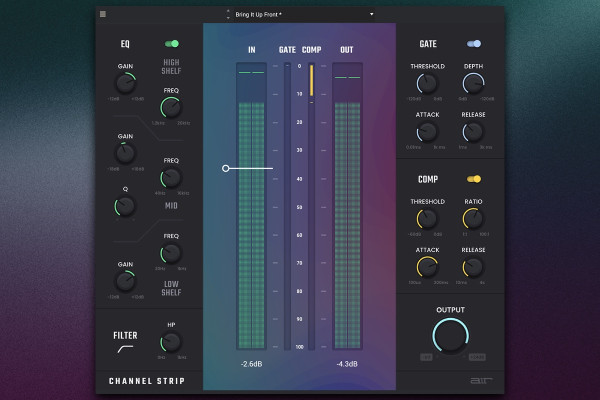Image resolution: width=600 pixels, height=400 pixels.
Task: Click the Gate THRESHOLD knob
Action: pyautogui.click(x=427, y=83)
